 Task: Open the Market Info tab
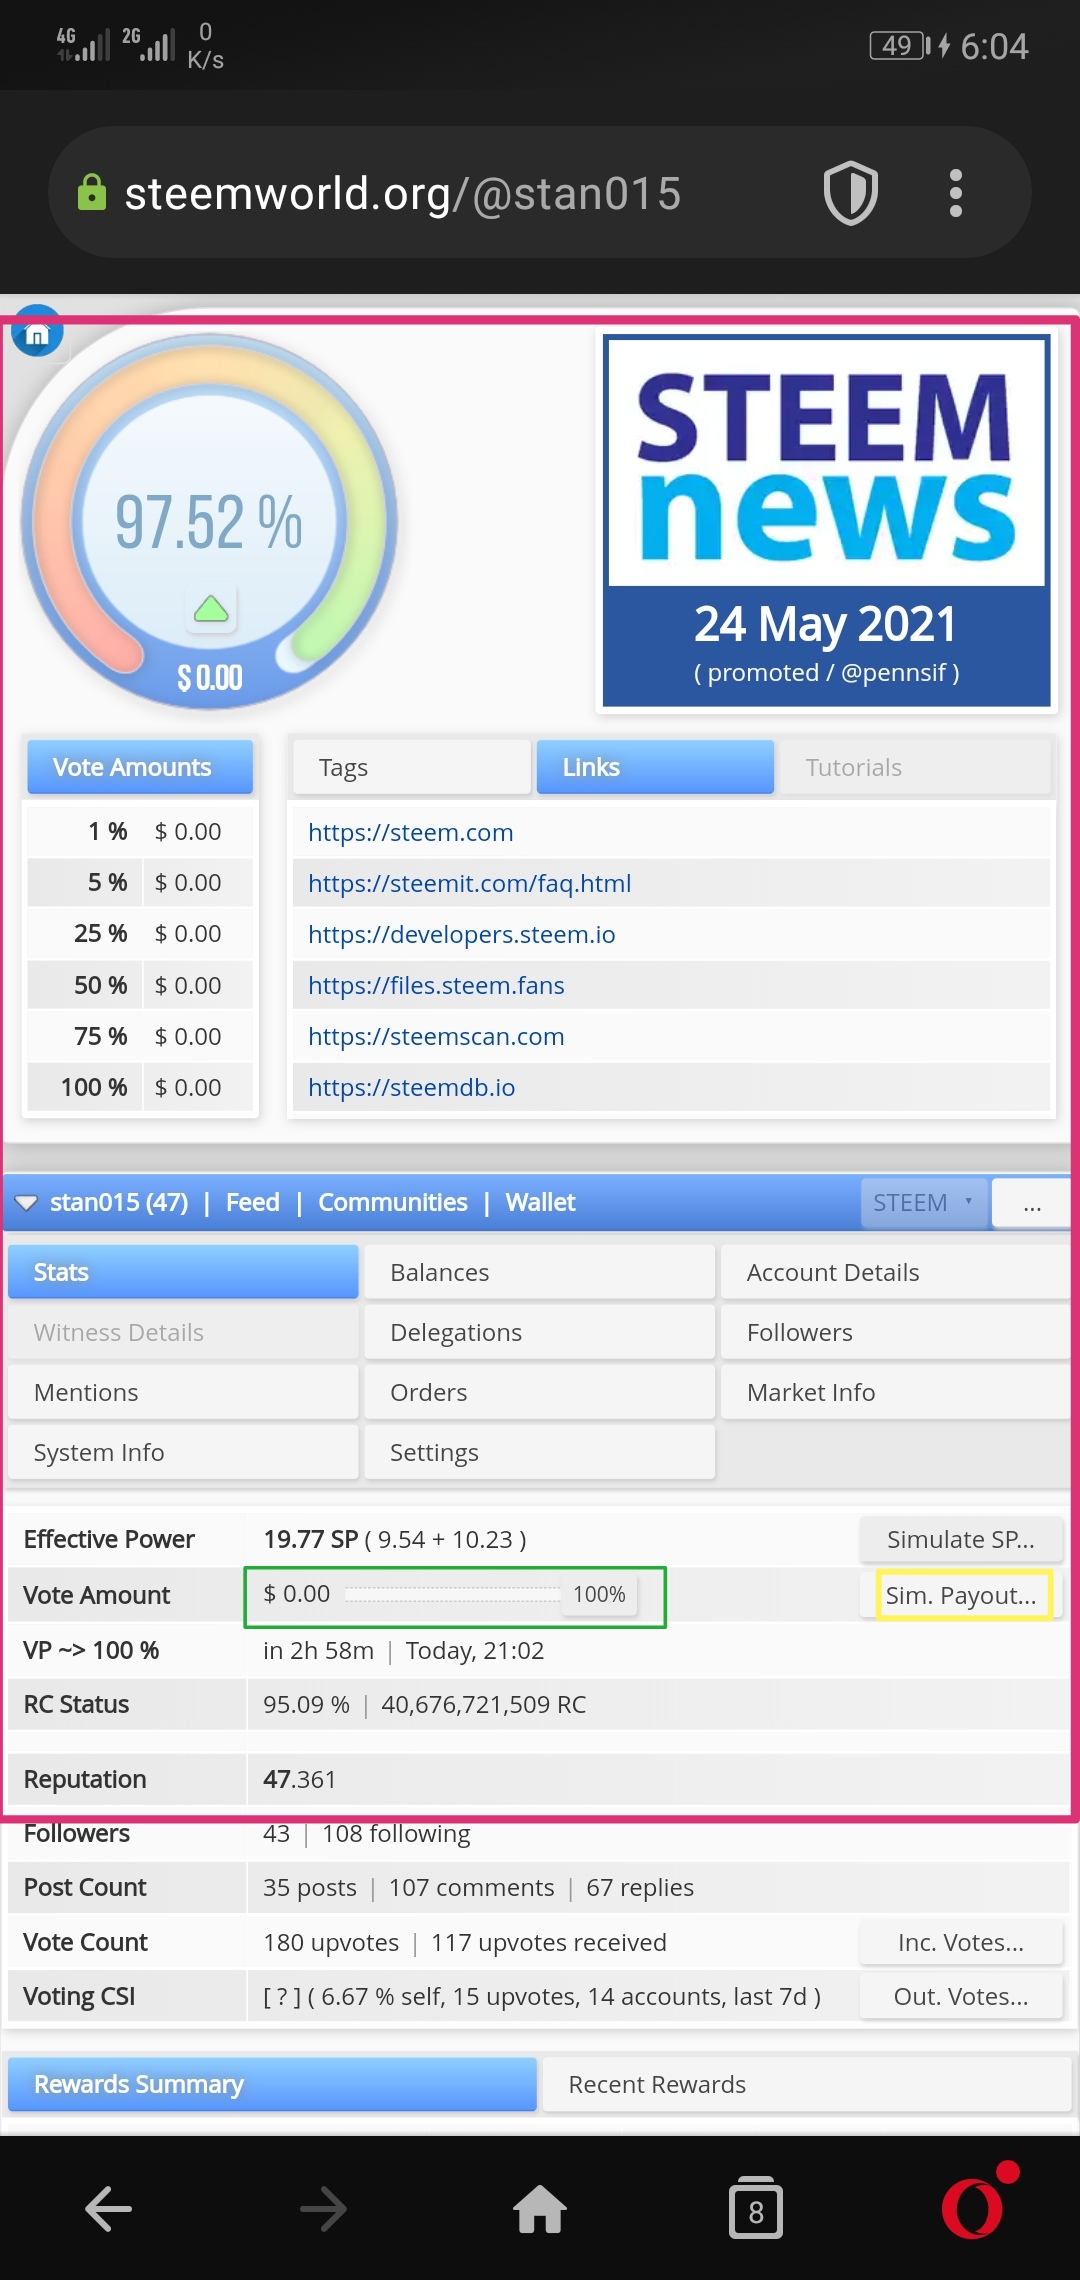[896, 1392]
